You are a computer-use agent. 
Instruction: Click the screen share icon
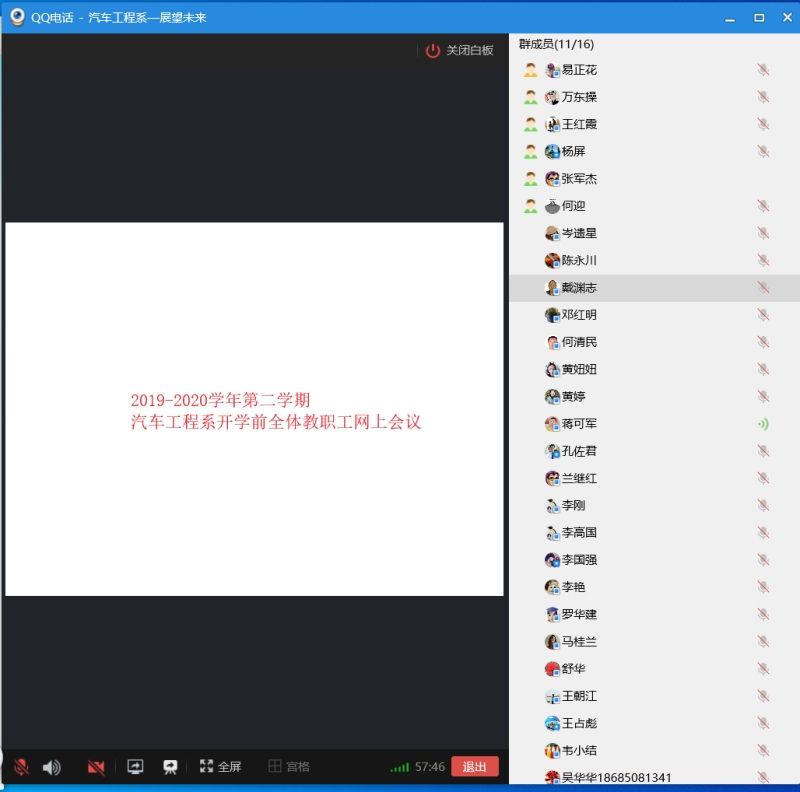tap(135, 767)
